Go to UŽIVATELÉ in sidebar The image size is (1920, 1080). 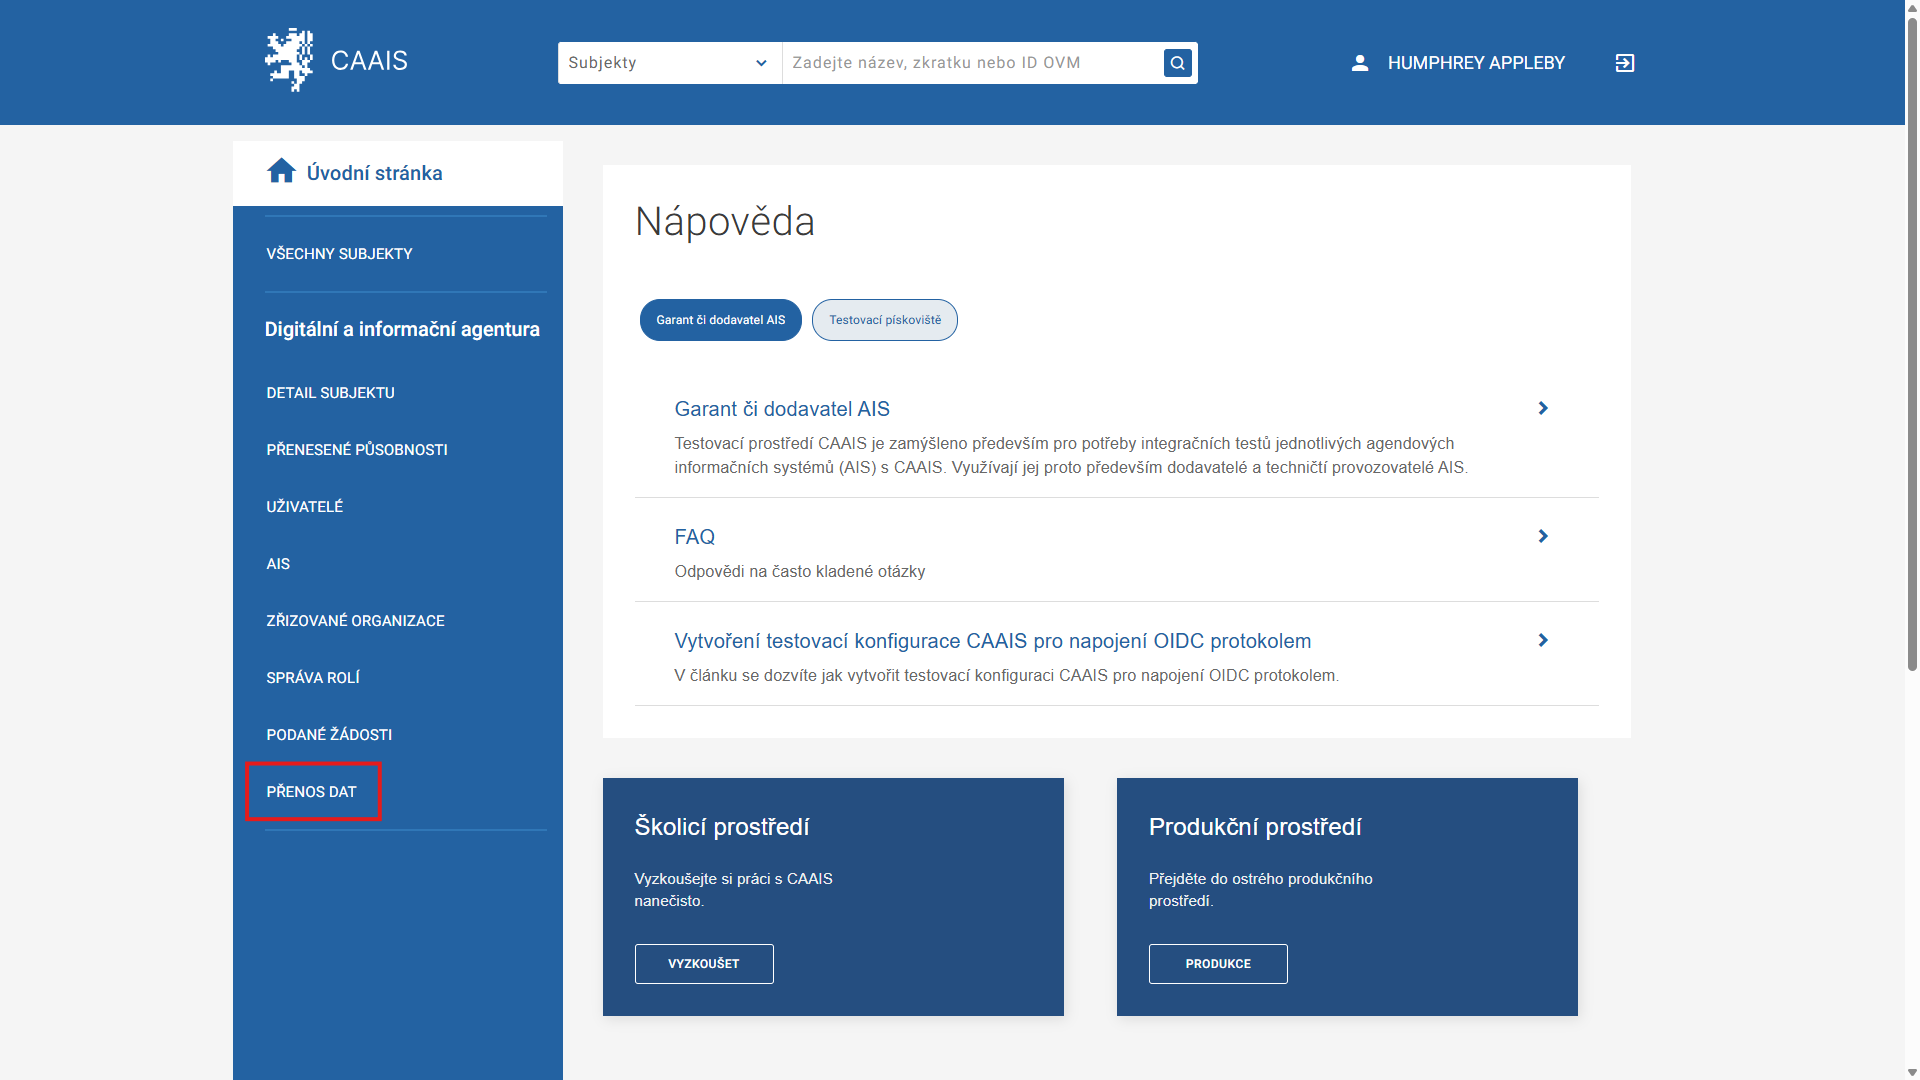(304, 507)
